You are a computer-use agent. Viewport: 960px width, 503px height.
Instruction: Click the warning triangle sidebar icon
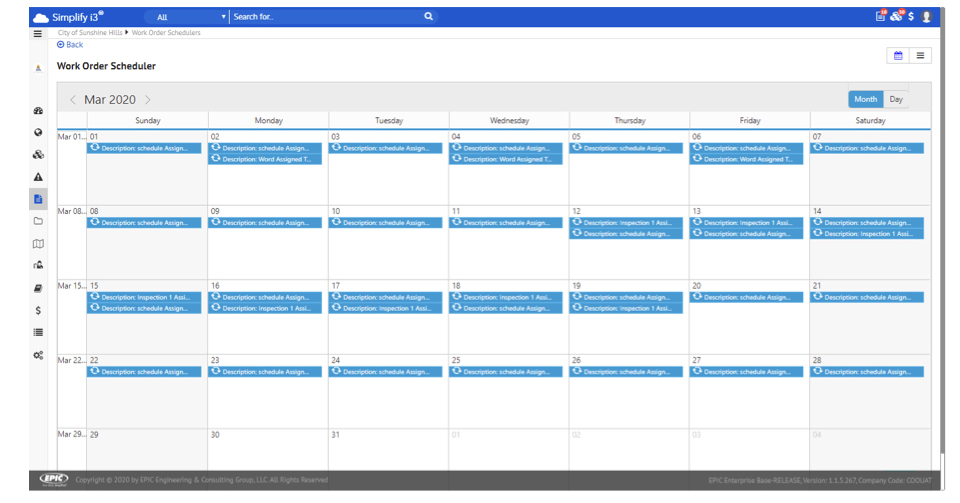(38, 177)
